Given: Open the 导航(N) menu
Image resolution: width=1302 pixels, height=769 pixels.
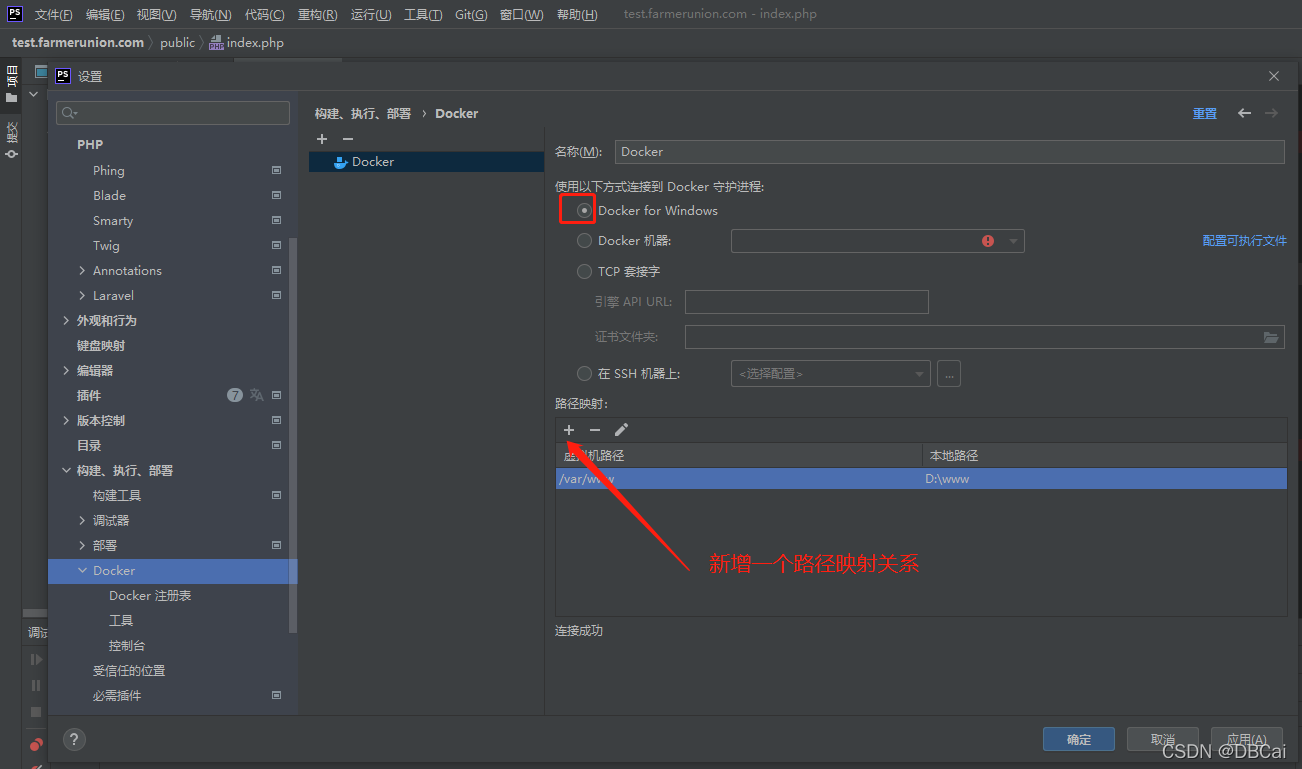Looking at the screenshot, I should 210,15.
